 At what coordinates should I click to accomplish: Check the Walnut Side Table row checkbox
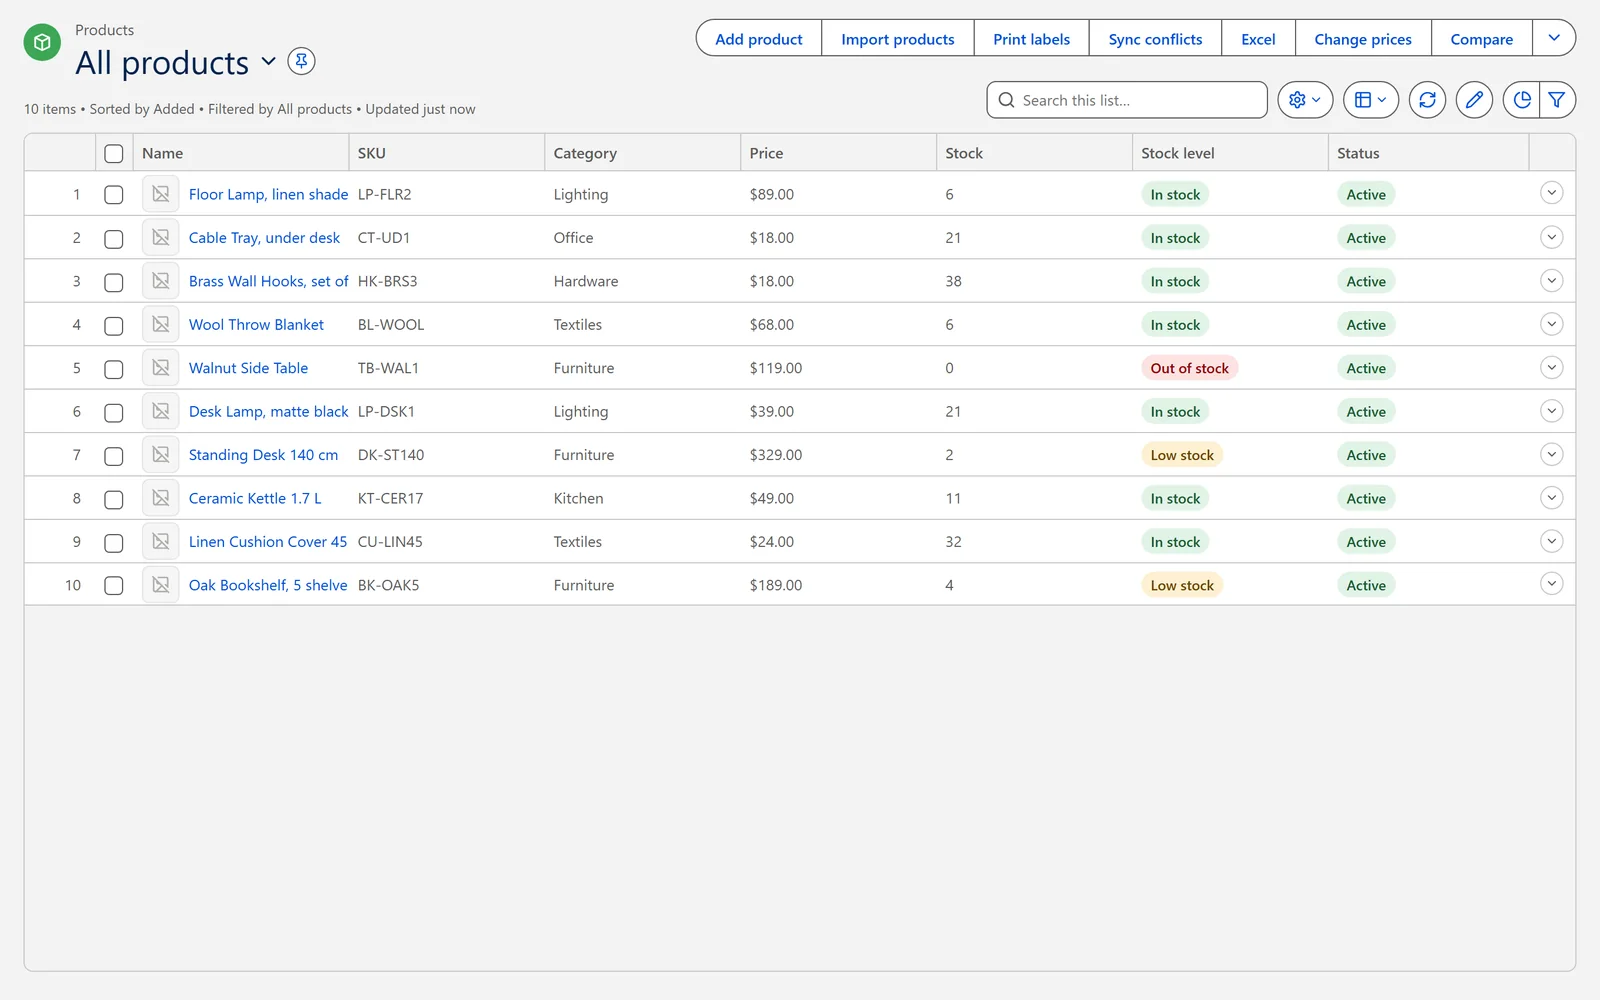point(114,369)
